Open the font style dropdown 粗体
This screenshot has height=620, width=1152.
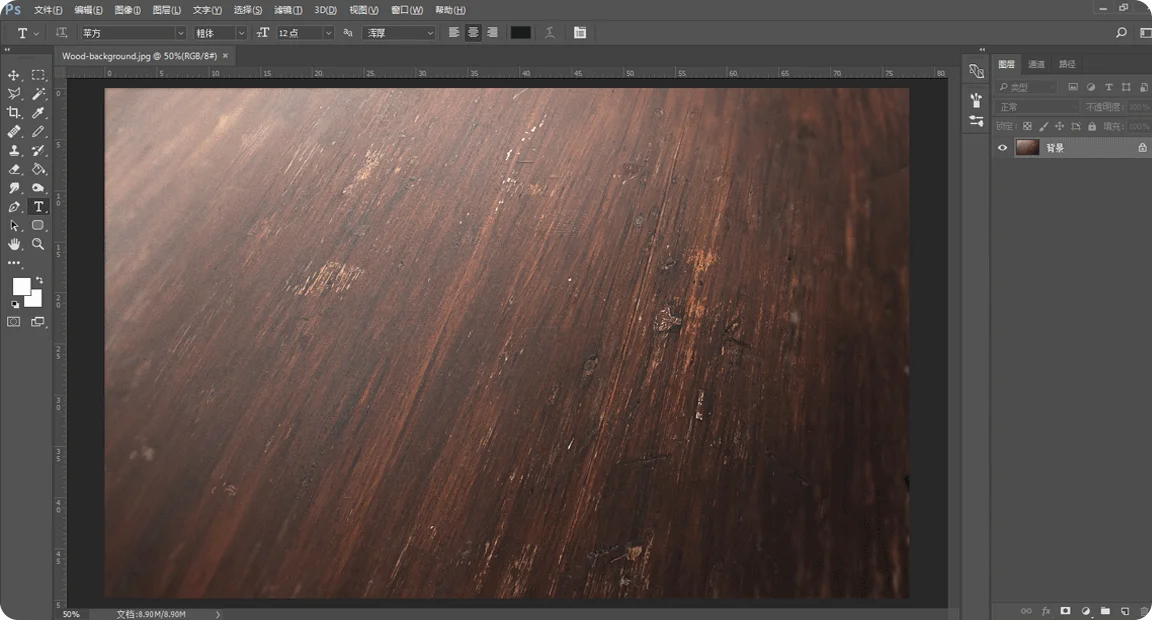pyautogui.click(x=220, y=33)
